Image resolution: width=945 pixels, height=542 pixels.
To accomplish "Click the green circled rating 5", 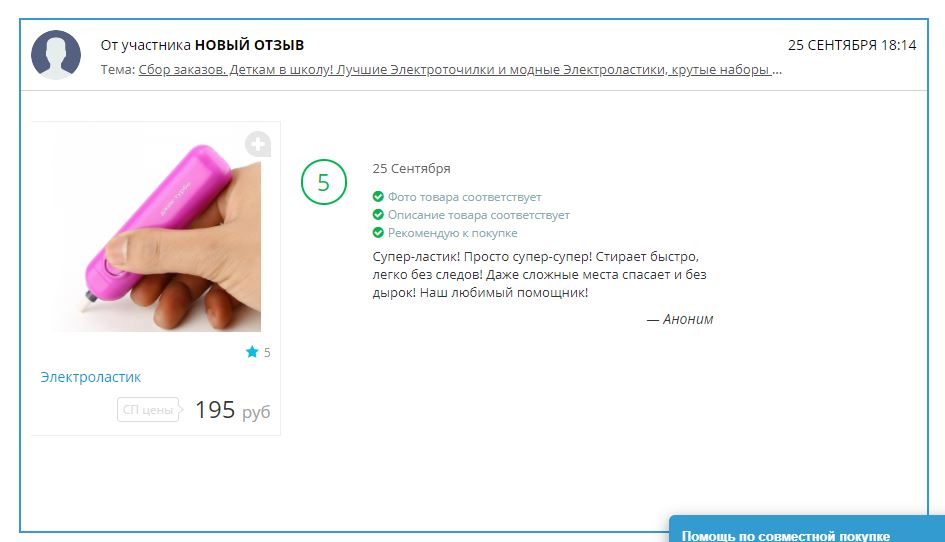I will pyautogui.click(x=324, y=182).
